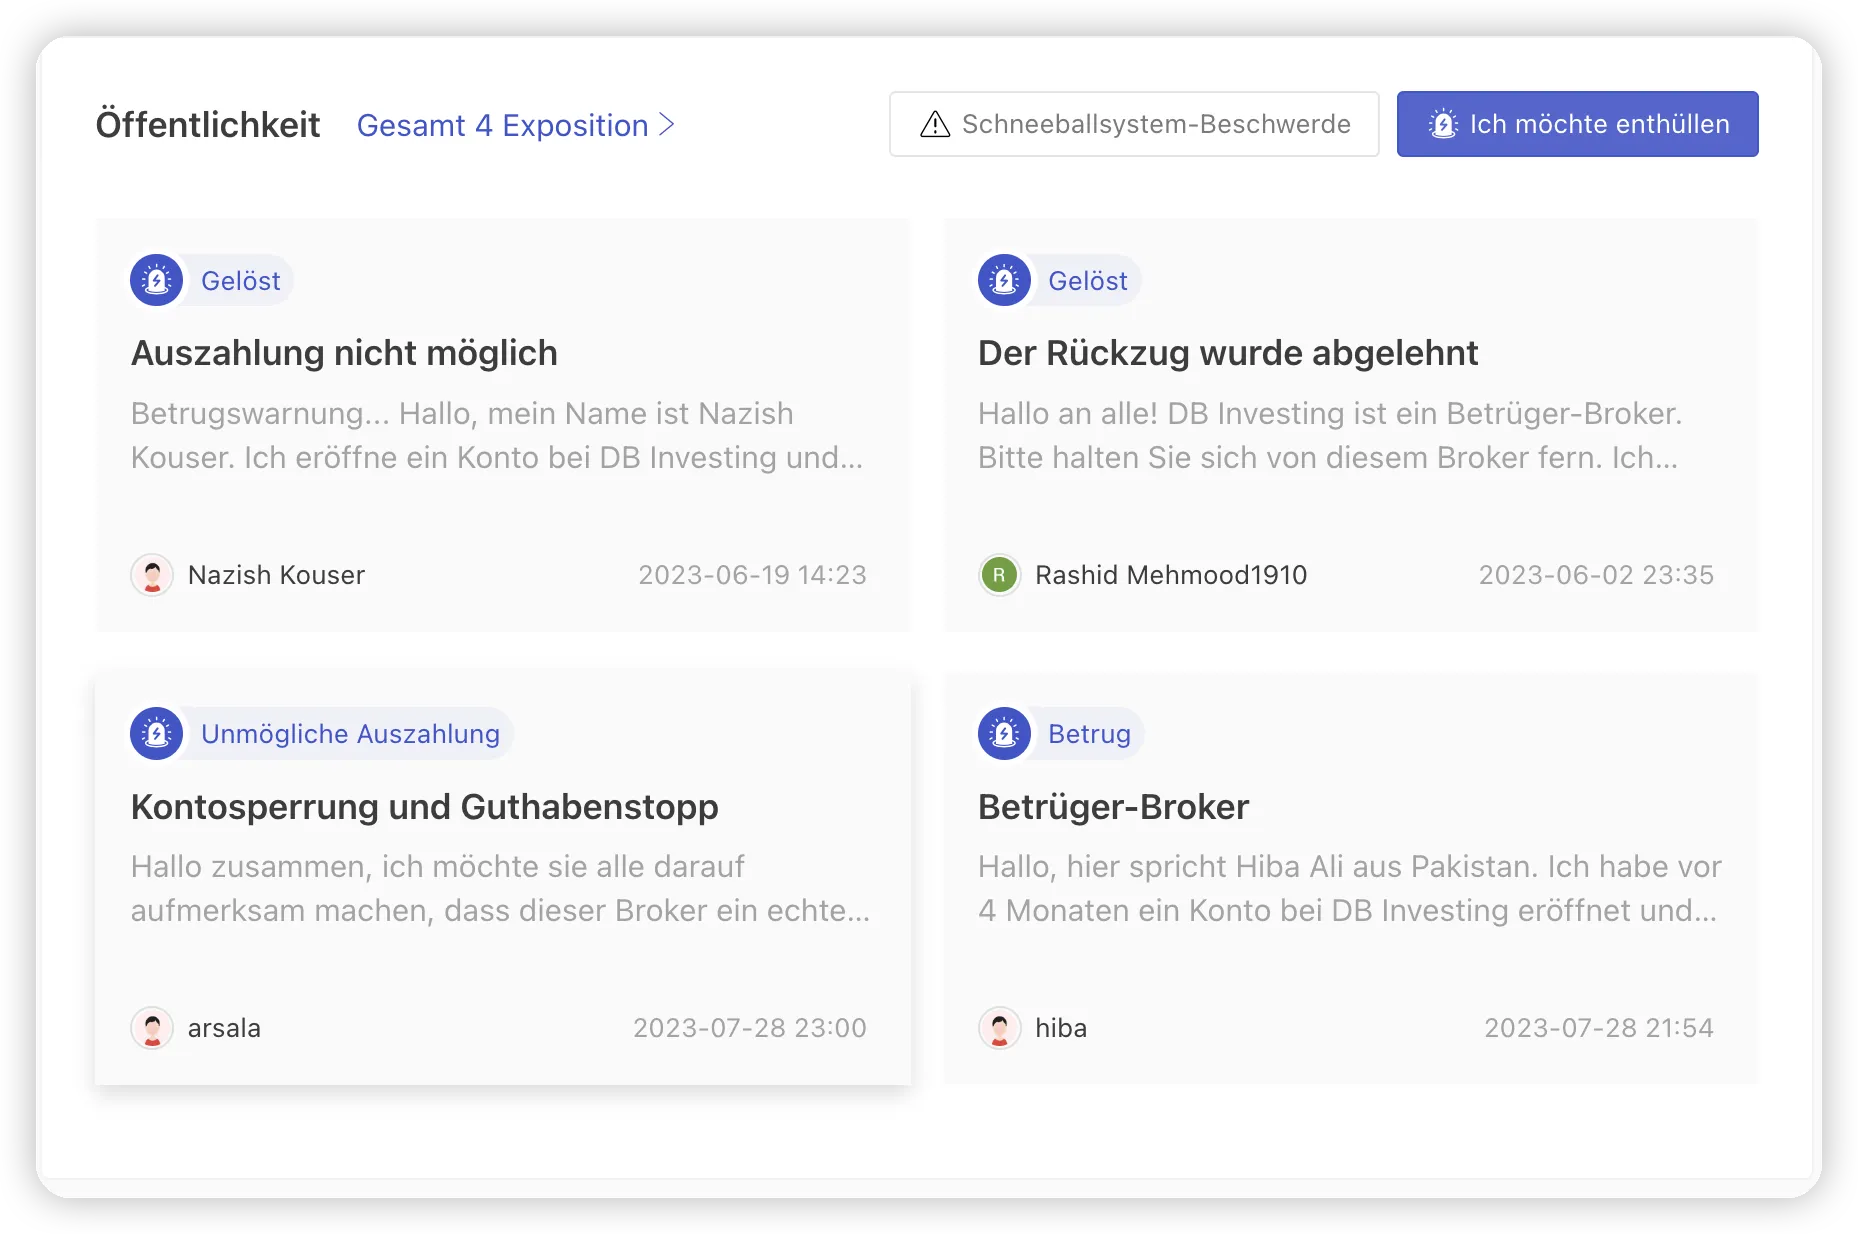Open Rashid Mehmood1910's green avatar
This screenshot has height=1234, width=1858.
click(x=999, y=575)
